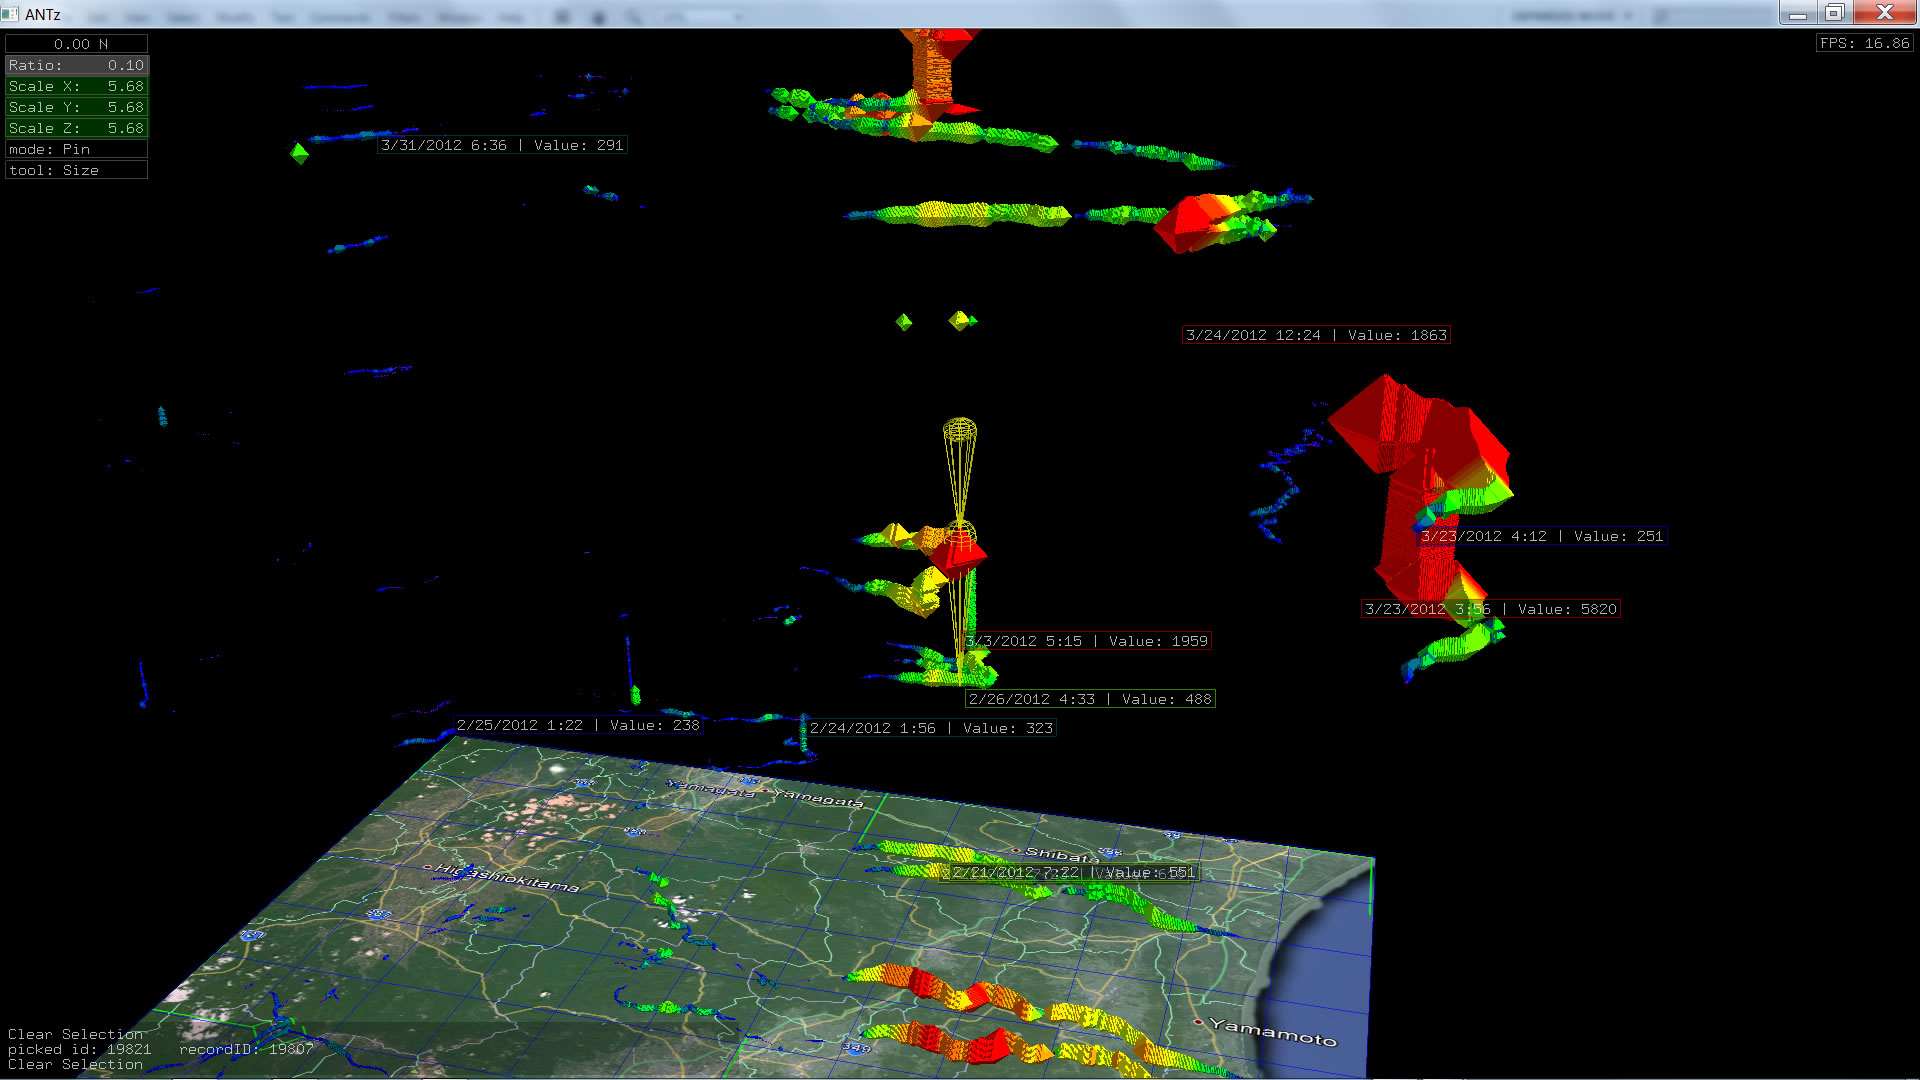Image resolution: width=1920 pixels, height=1080 pixels.
Task: Select the Scale Z value field
Action: 77,128
